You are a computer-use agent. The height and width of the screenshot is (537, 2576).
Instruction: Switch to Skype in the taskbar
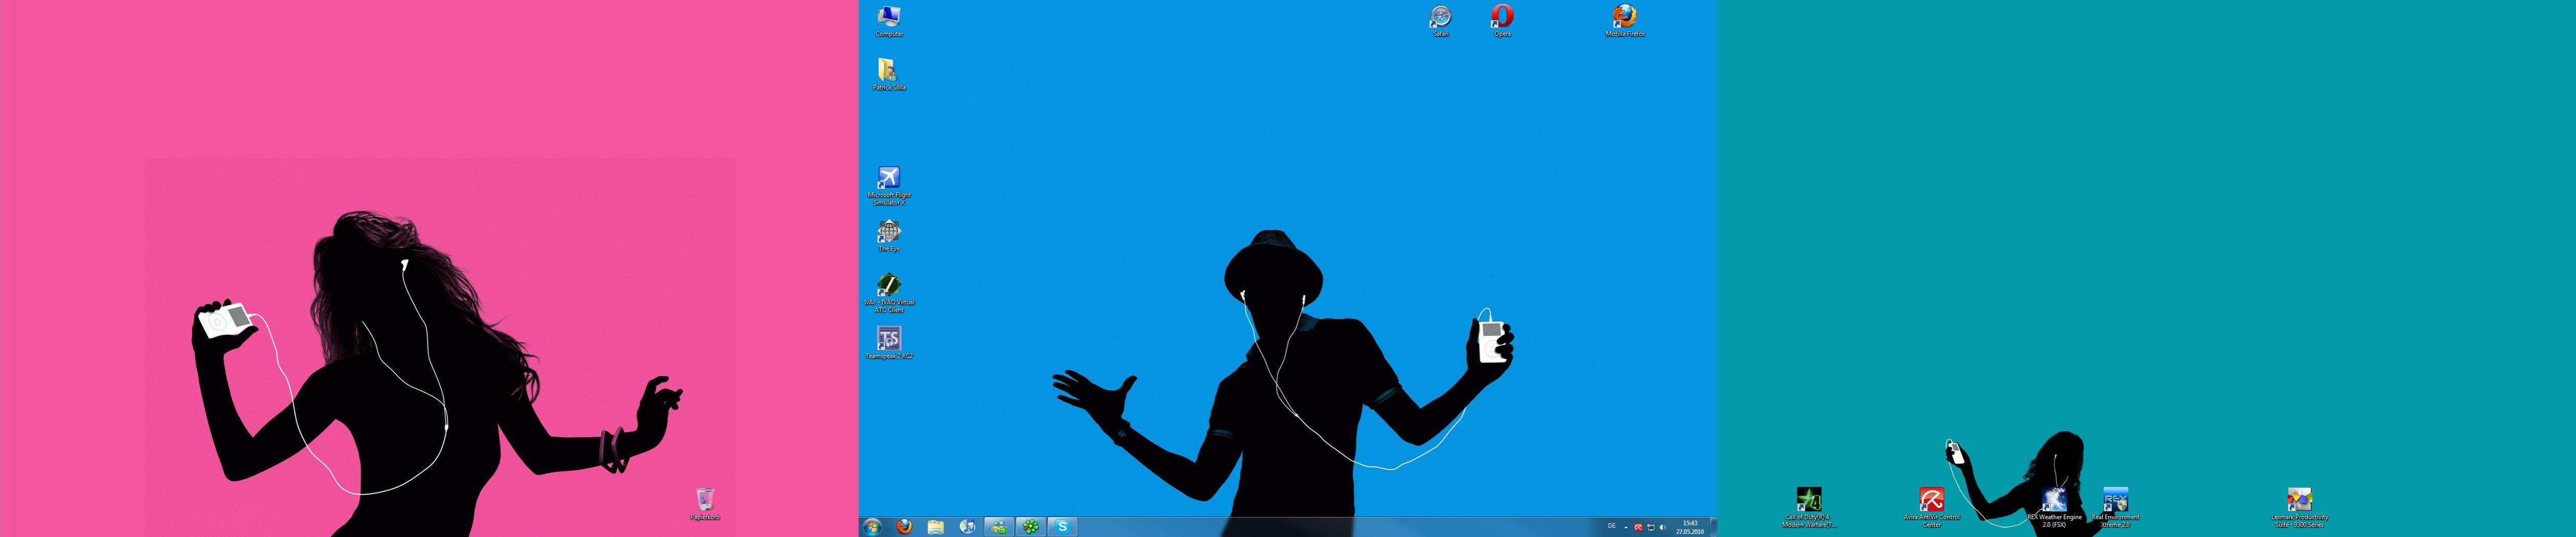pyautogui.click(x=1062, y=527)
